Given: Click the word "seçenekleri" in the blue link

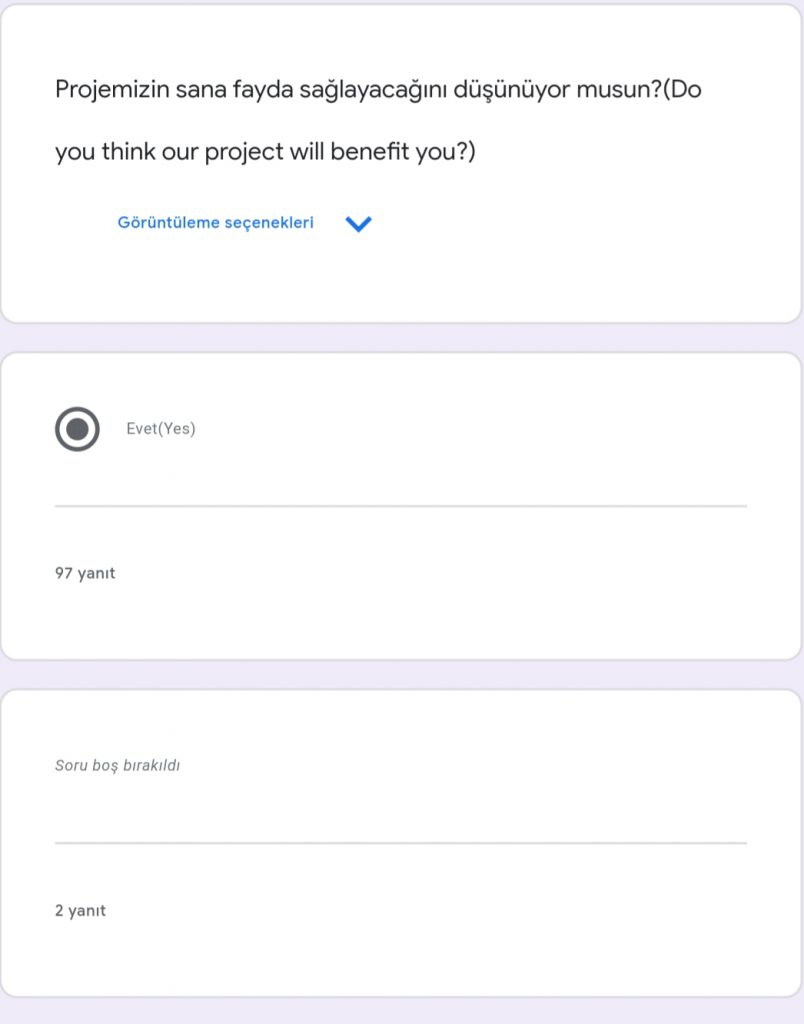Looking at the screenshot, I should tap(268, 223).
